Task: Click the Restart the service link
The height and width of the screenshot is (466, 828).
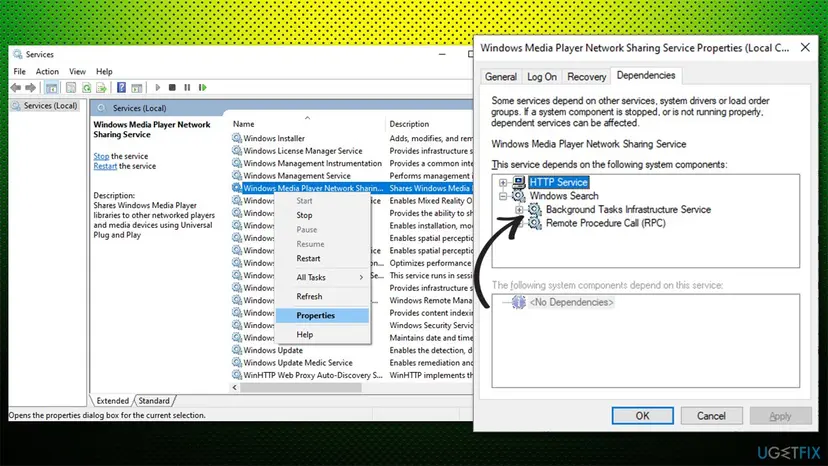Action: [x=105, y=166]
